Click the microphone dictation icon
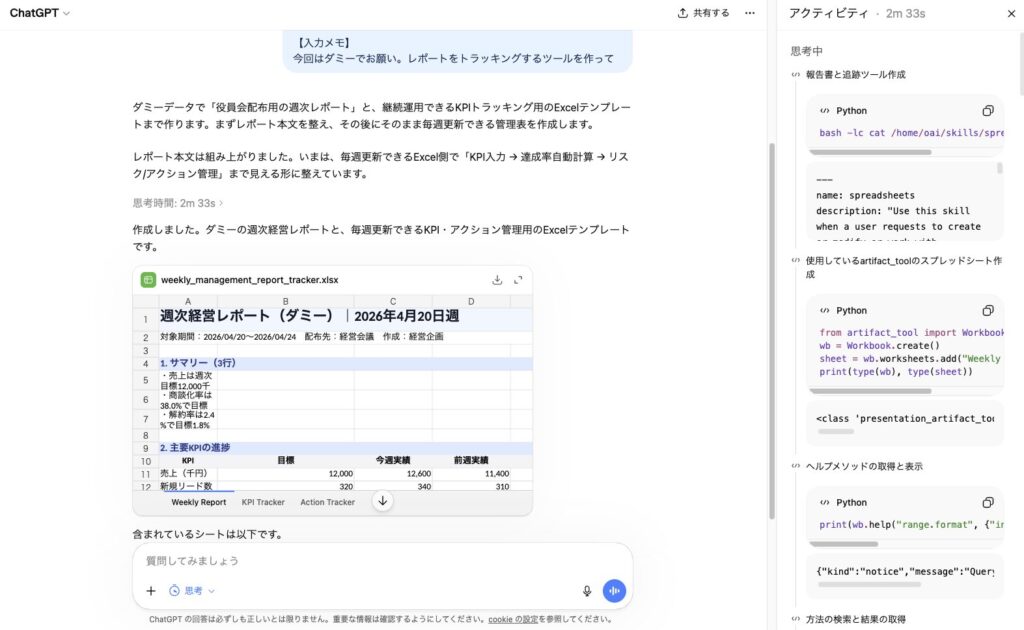Viewport: 1024px width, 630px height. [x=587, y=591]
